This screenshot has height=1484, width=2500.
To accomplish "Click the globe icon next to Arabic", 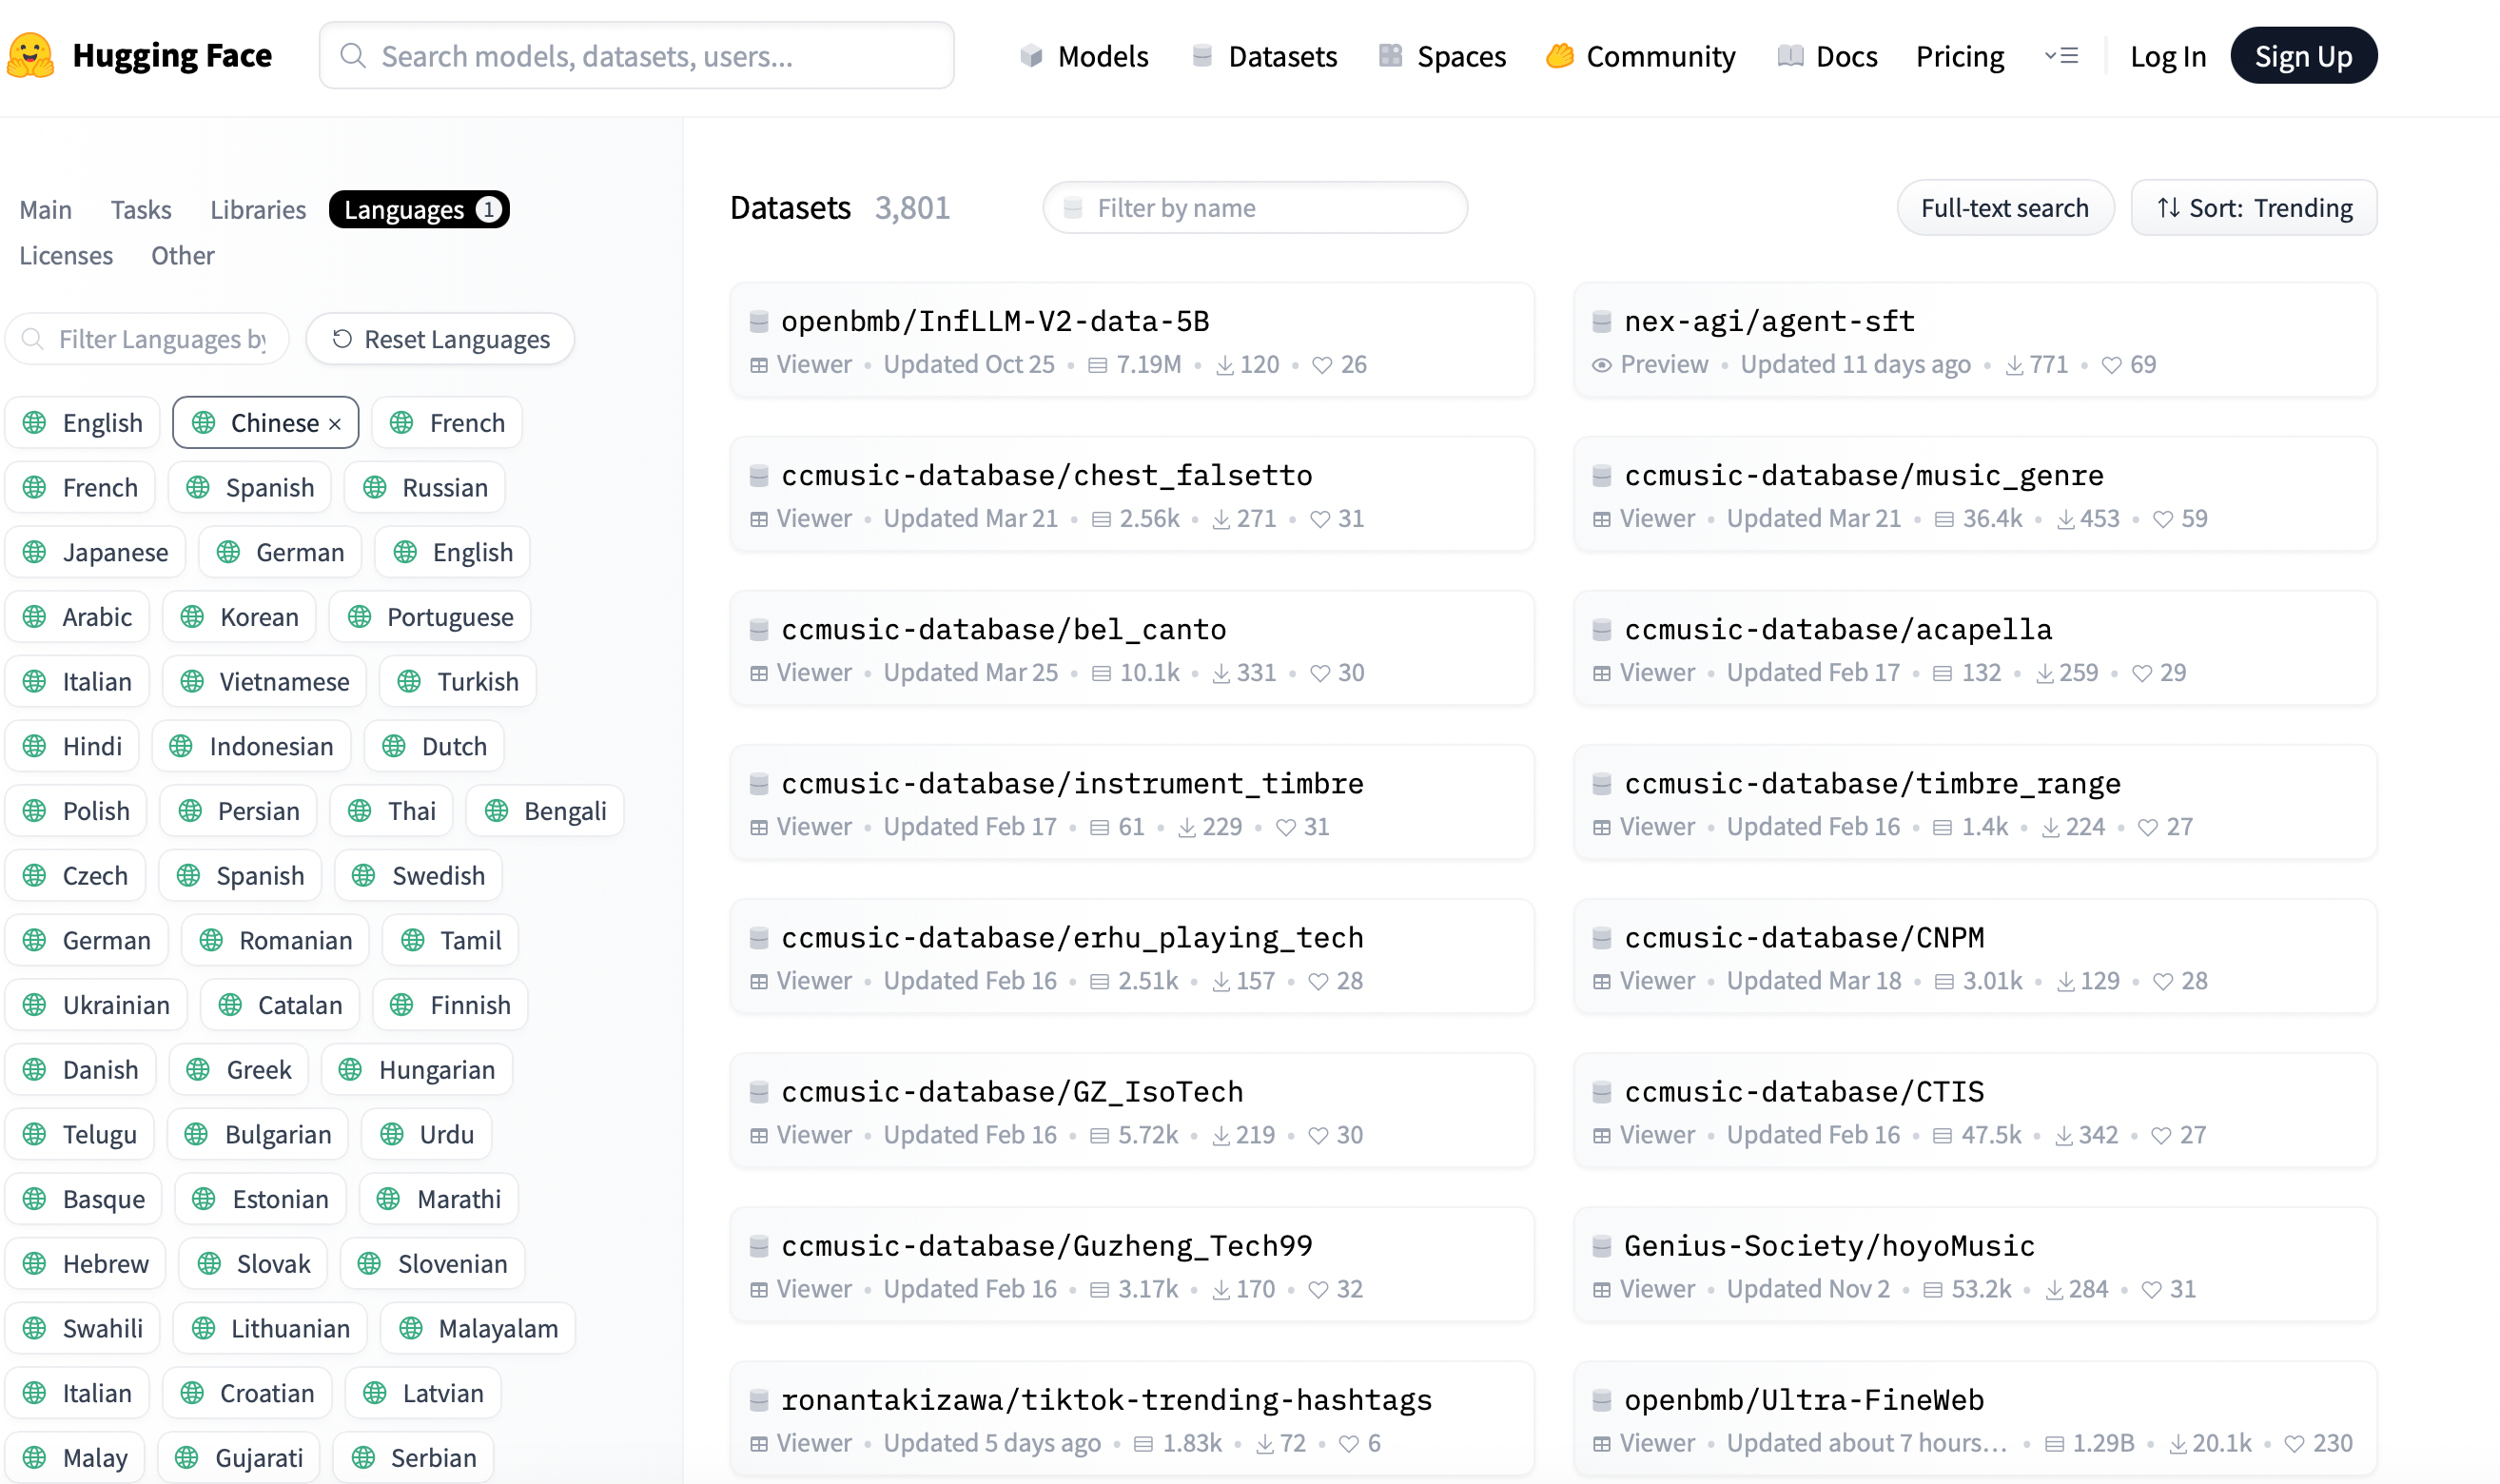I will 35,617.
